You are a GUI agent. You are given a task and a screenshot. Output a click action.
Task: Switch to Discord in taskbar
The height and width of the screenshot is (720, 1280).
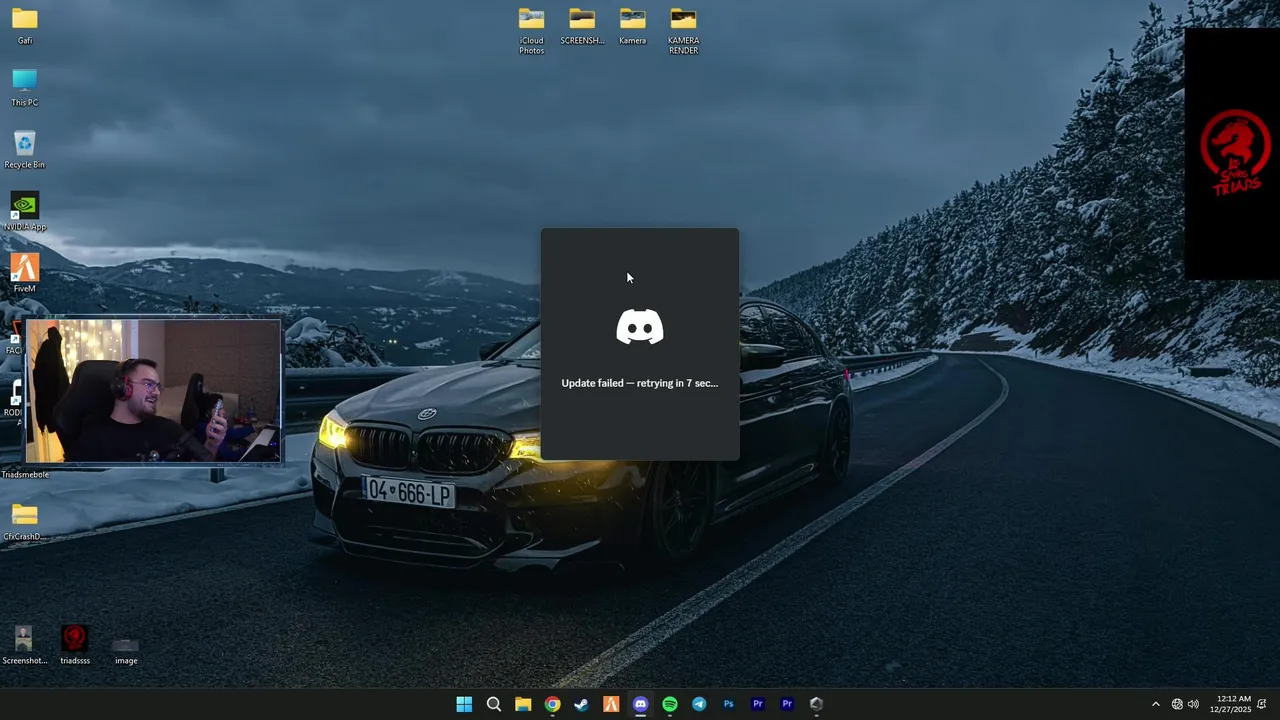pos(640,704)
